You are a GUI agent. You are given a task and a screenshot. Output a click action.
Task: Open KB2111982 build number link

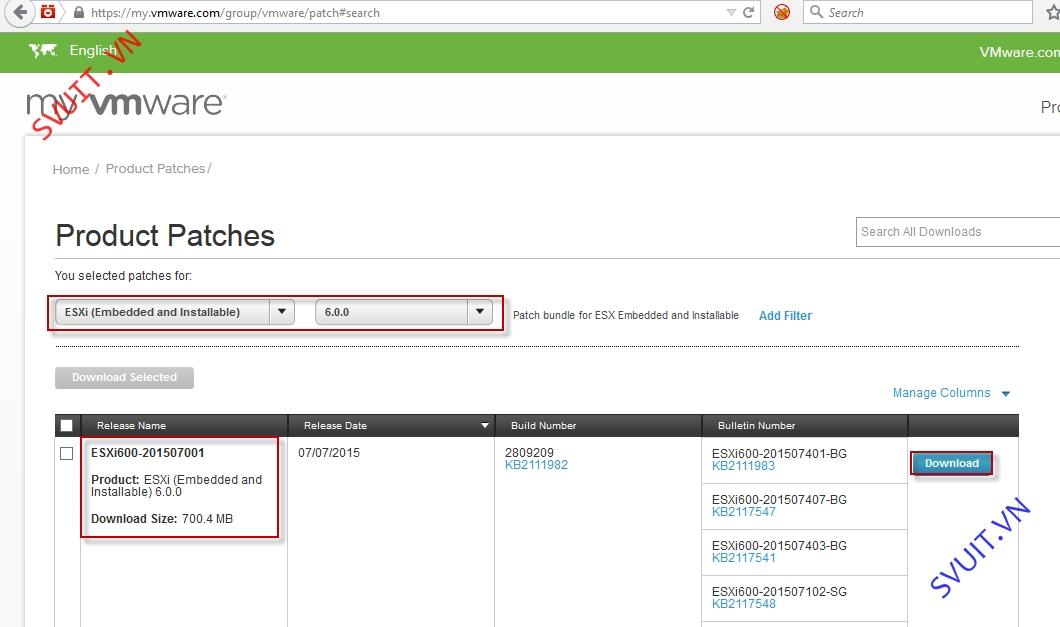pos(536,465)
